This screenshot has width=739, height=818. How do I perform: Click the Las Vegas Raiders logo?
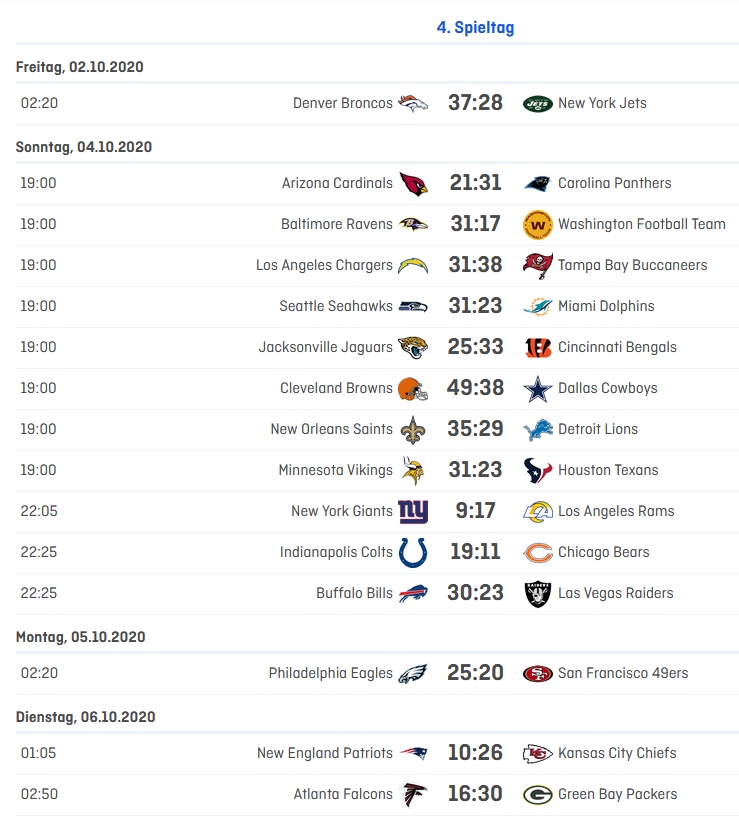click(538, 594)
